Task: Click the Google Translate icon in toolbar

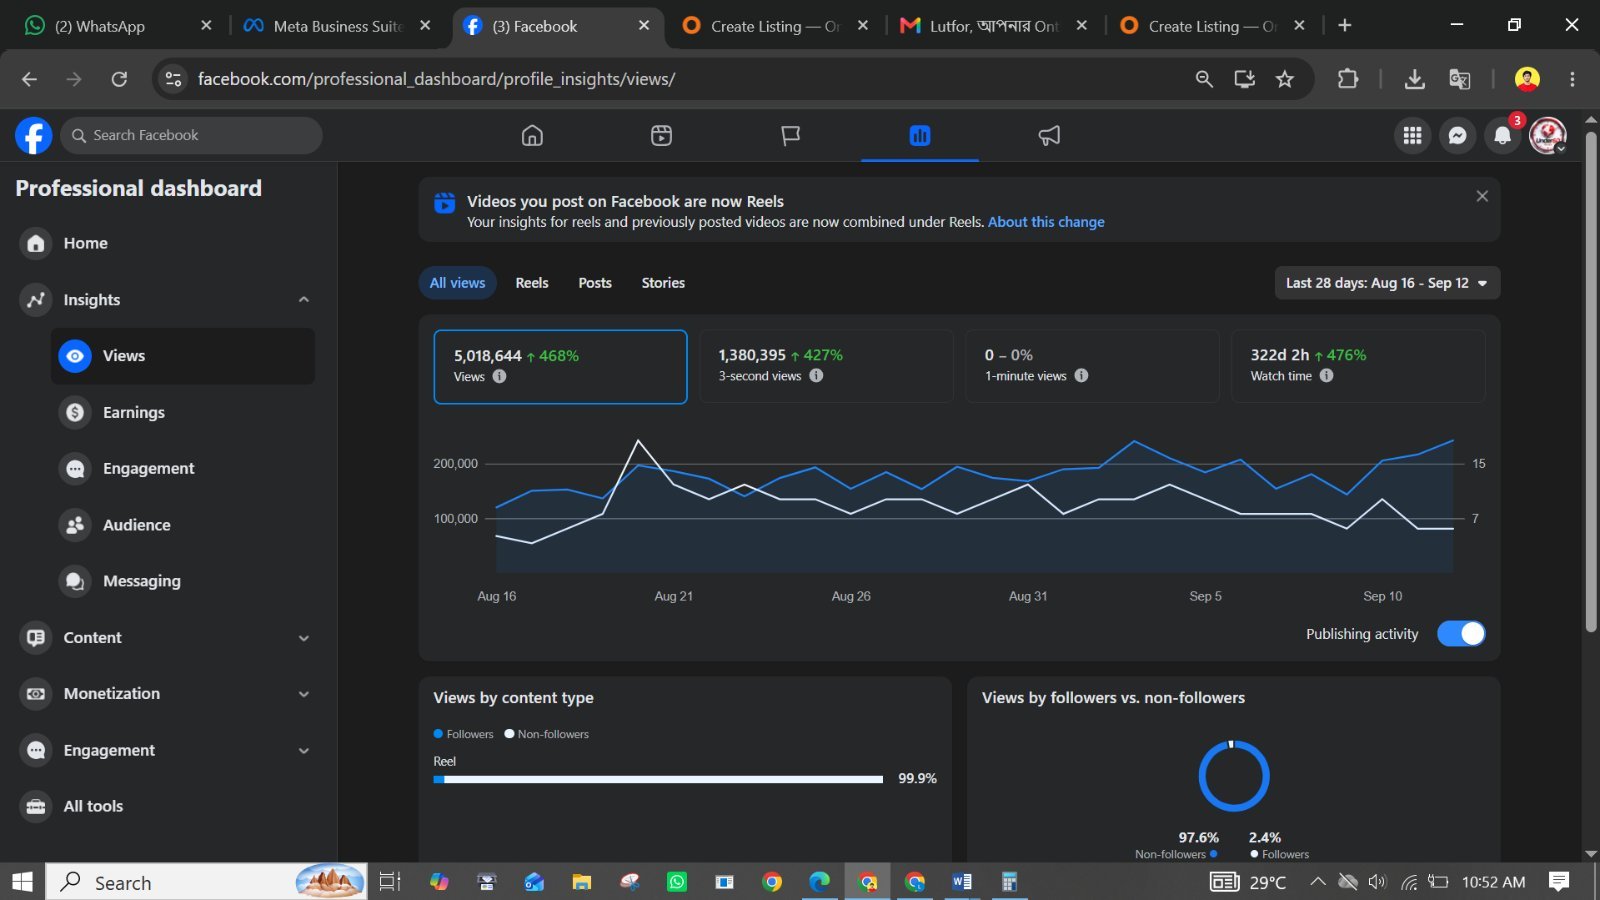Action: [x=1460, y=79]
